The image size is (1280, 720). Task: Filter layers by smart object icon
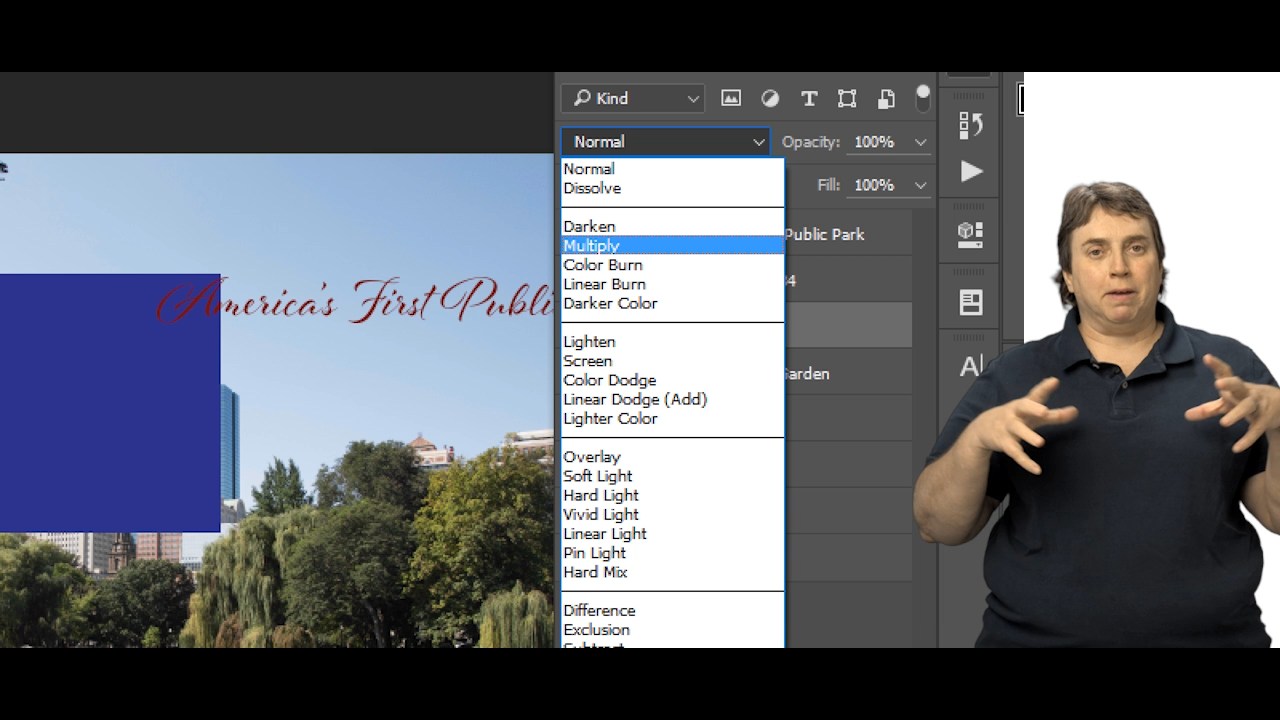pyautogui.click(x=886, y=98)
